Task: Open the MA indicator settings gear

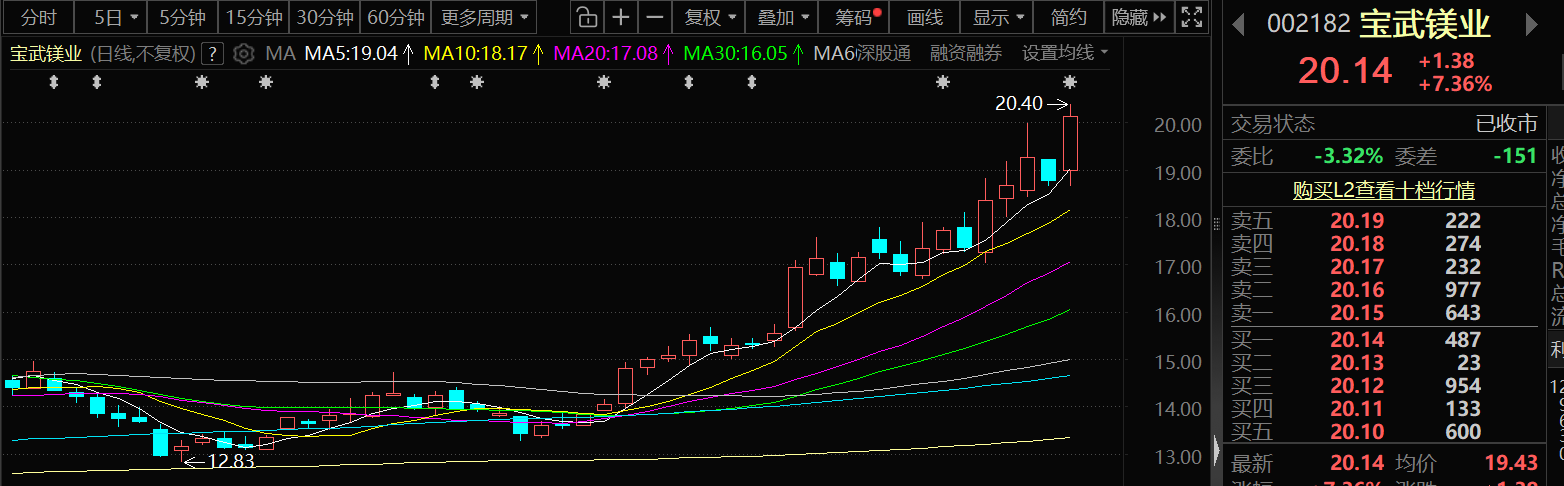Action: coord(244,54)
